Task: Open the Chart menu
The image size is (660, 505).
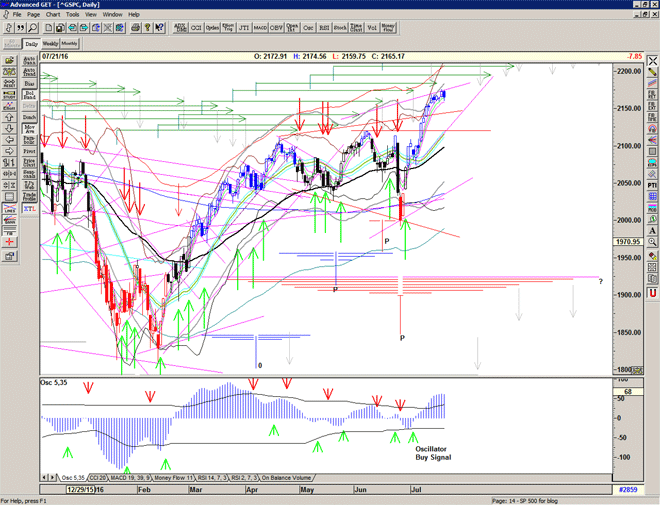Action: tap(52, 15)
